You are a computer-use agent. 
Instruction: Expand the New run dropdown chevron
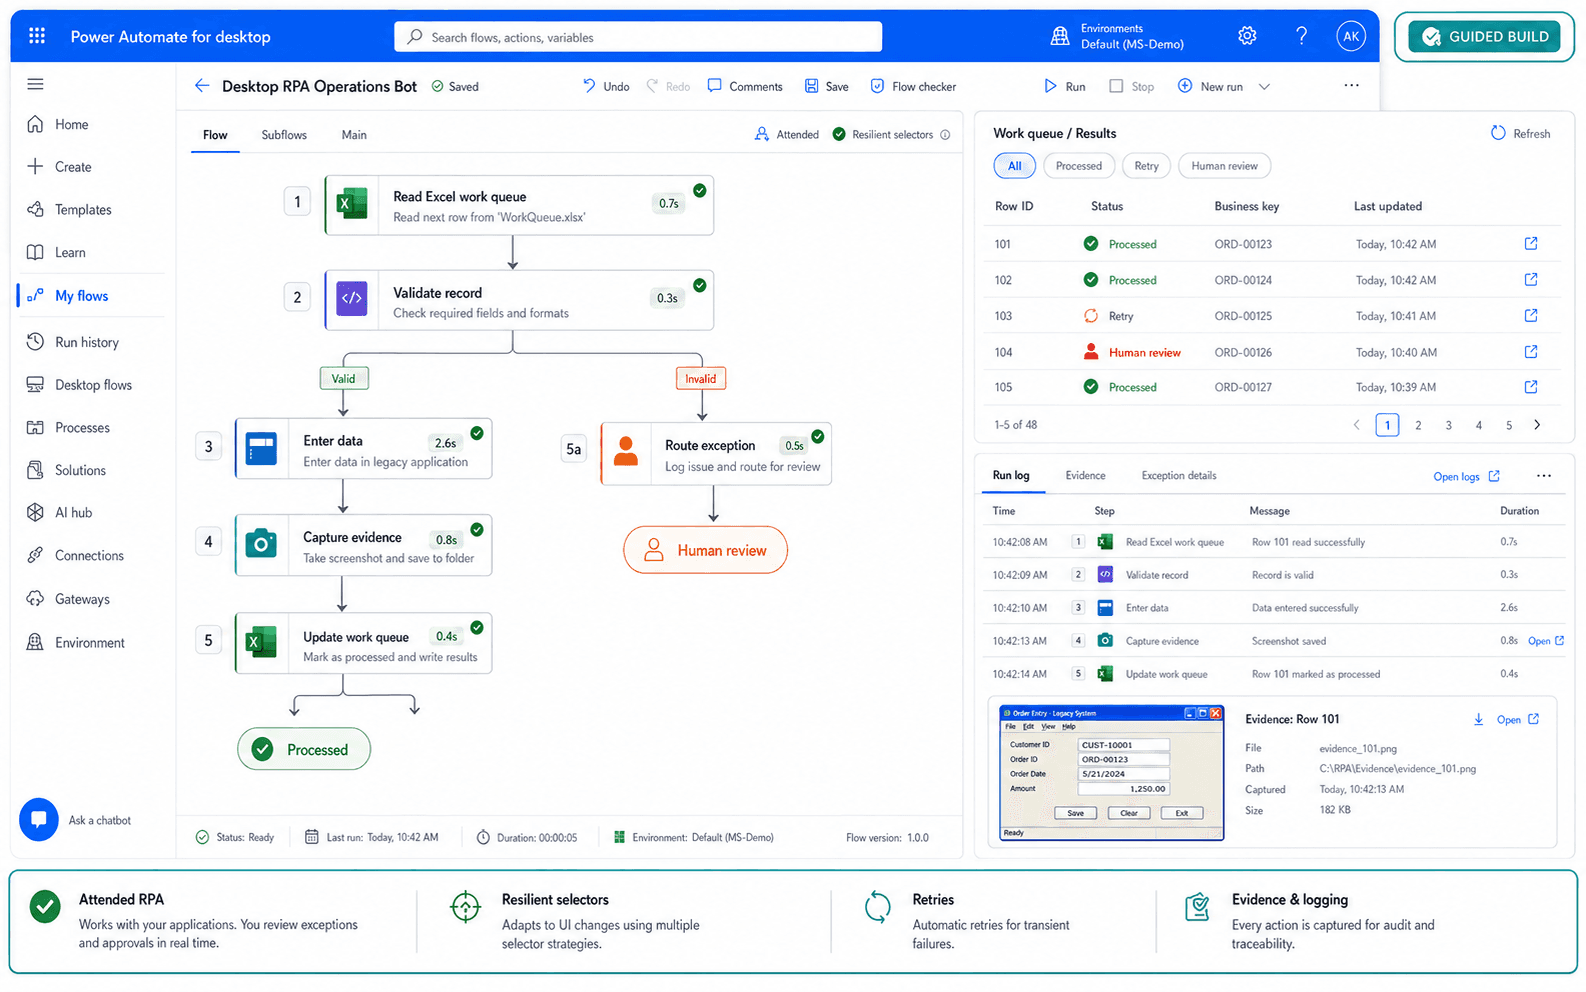point(1264,87)
